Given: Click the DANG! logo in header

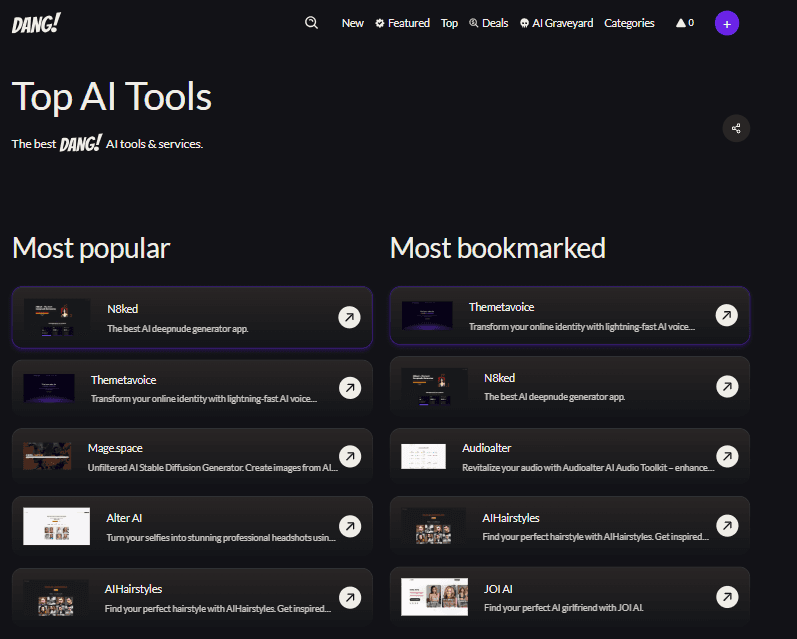Looking at the screenshot, I should [36, 24].
